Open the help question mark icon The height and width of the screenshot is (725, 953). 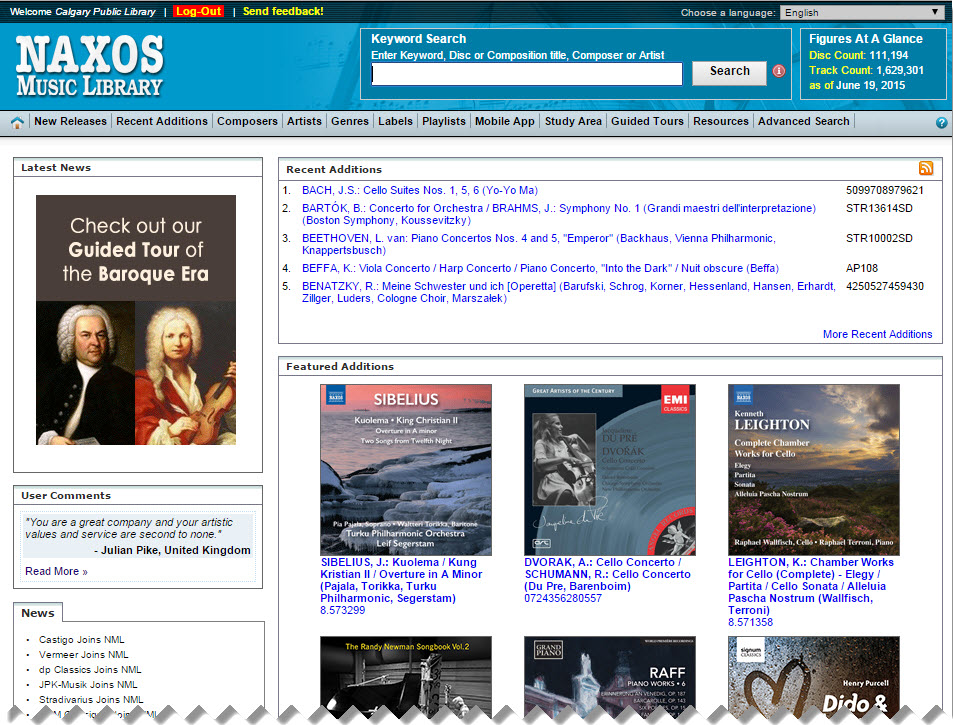(941, 122)
